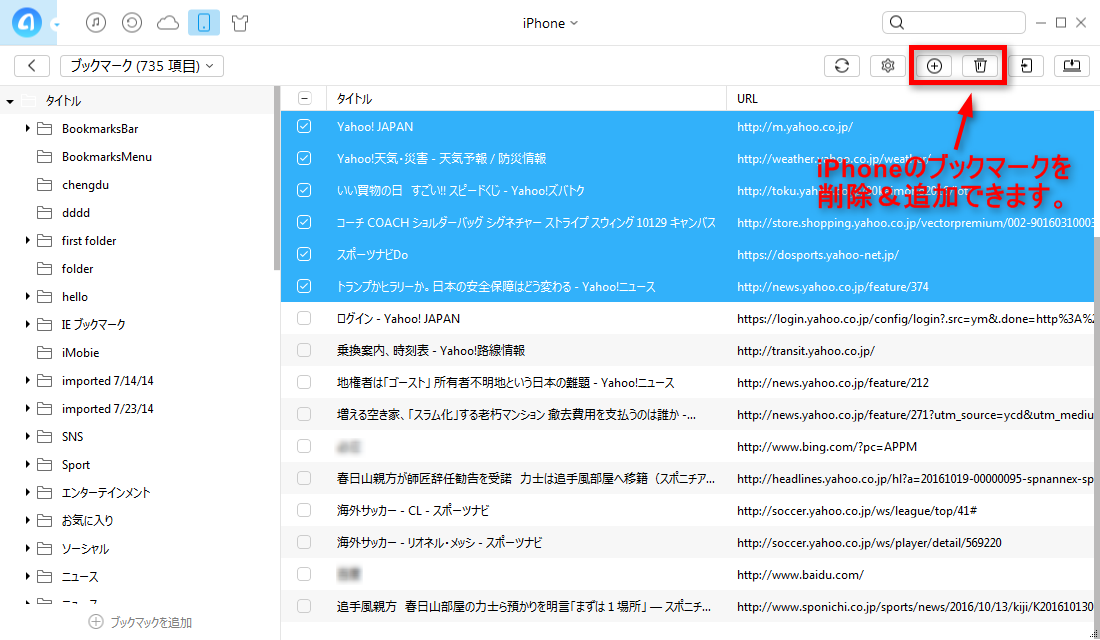
Task: Click the chengdu folder icon
Action: point(44,185)
